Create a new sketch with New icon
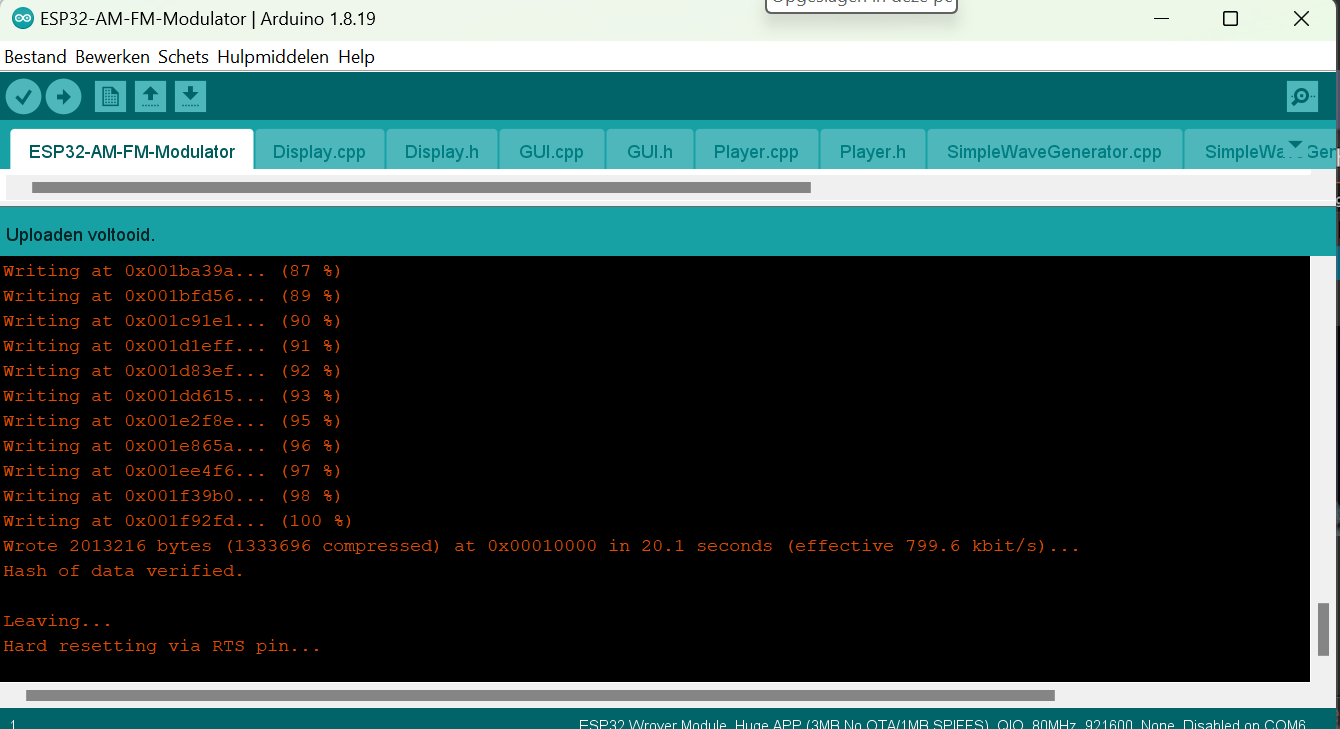 click(110, 97)
